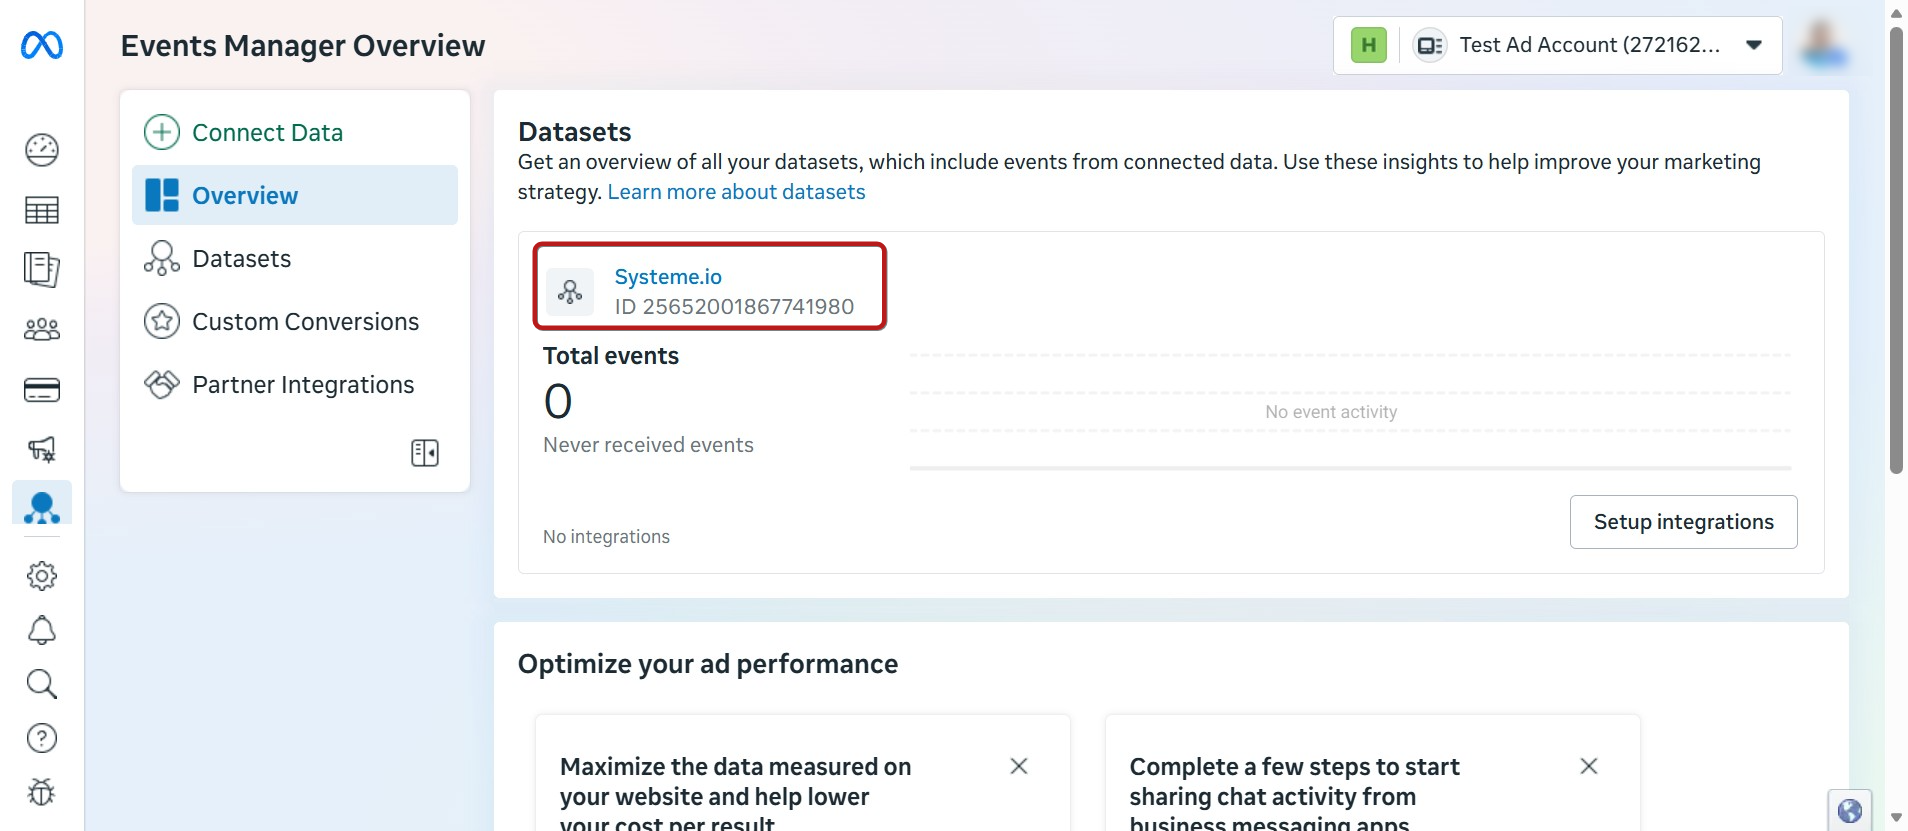Open Notifications bell icon

pos(42,630)
